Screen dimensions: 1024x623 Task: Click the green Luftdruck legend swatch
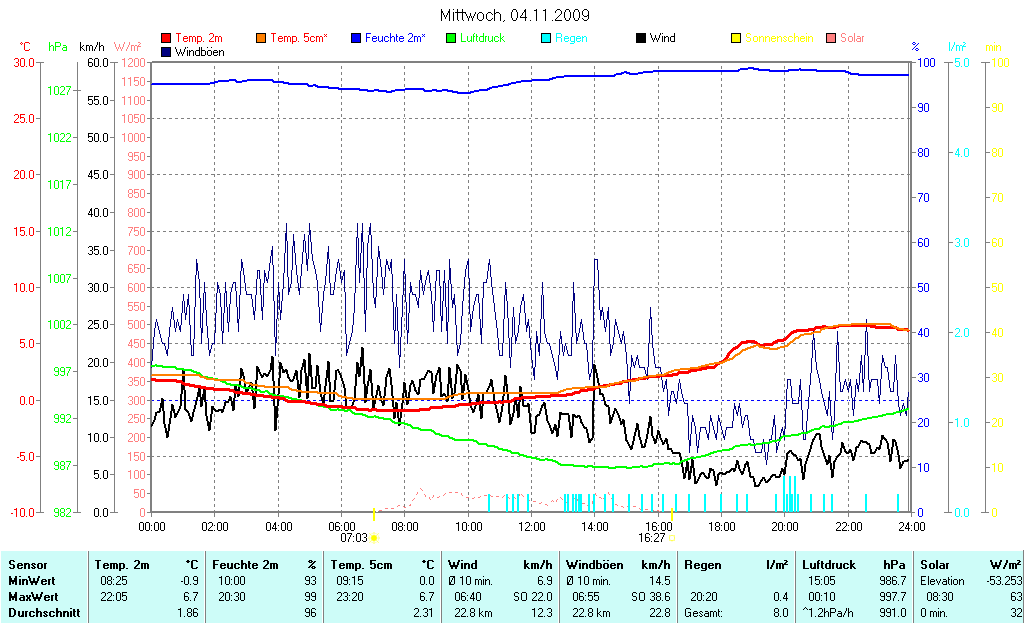coord(451,39)
